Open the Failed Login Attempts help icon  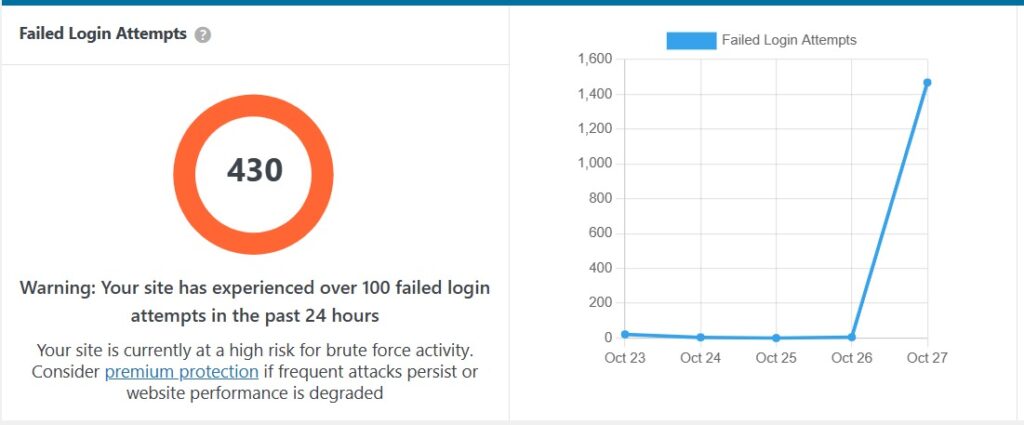[203, 35]
